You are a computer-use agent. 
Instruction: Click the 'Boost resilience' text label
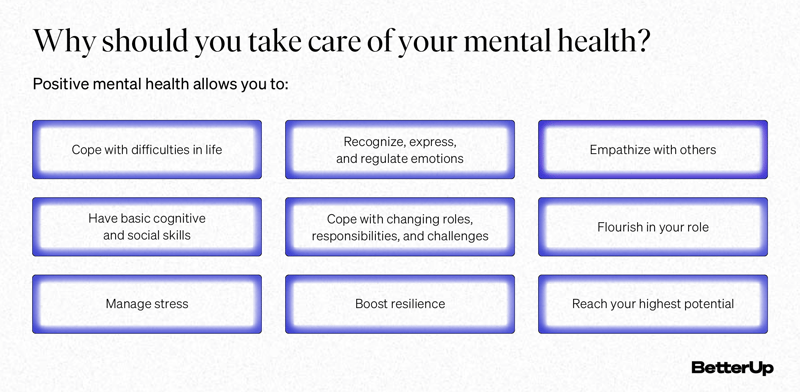pos(400,304)
